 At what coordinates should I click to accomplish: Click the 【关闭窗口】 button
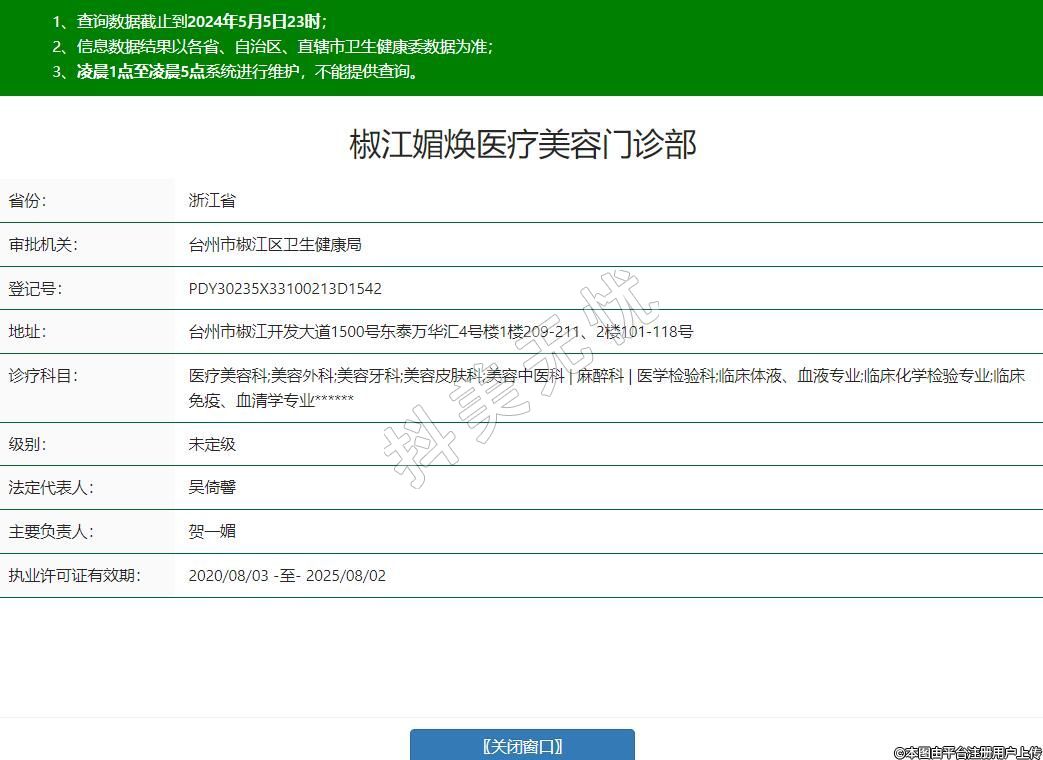[x=522, y=745]
